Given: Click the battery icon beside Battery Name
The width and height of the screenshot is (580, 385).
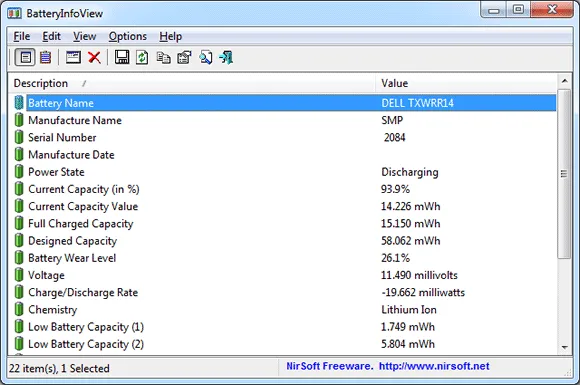Looking at the screenshot, I should click(x=19, y=103).
